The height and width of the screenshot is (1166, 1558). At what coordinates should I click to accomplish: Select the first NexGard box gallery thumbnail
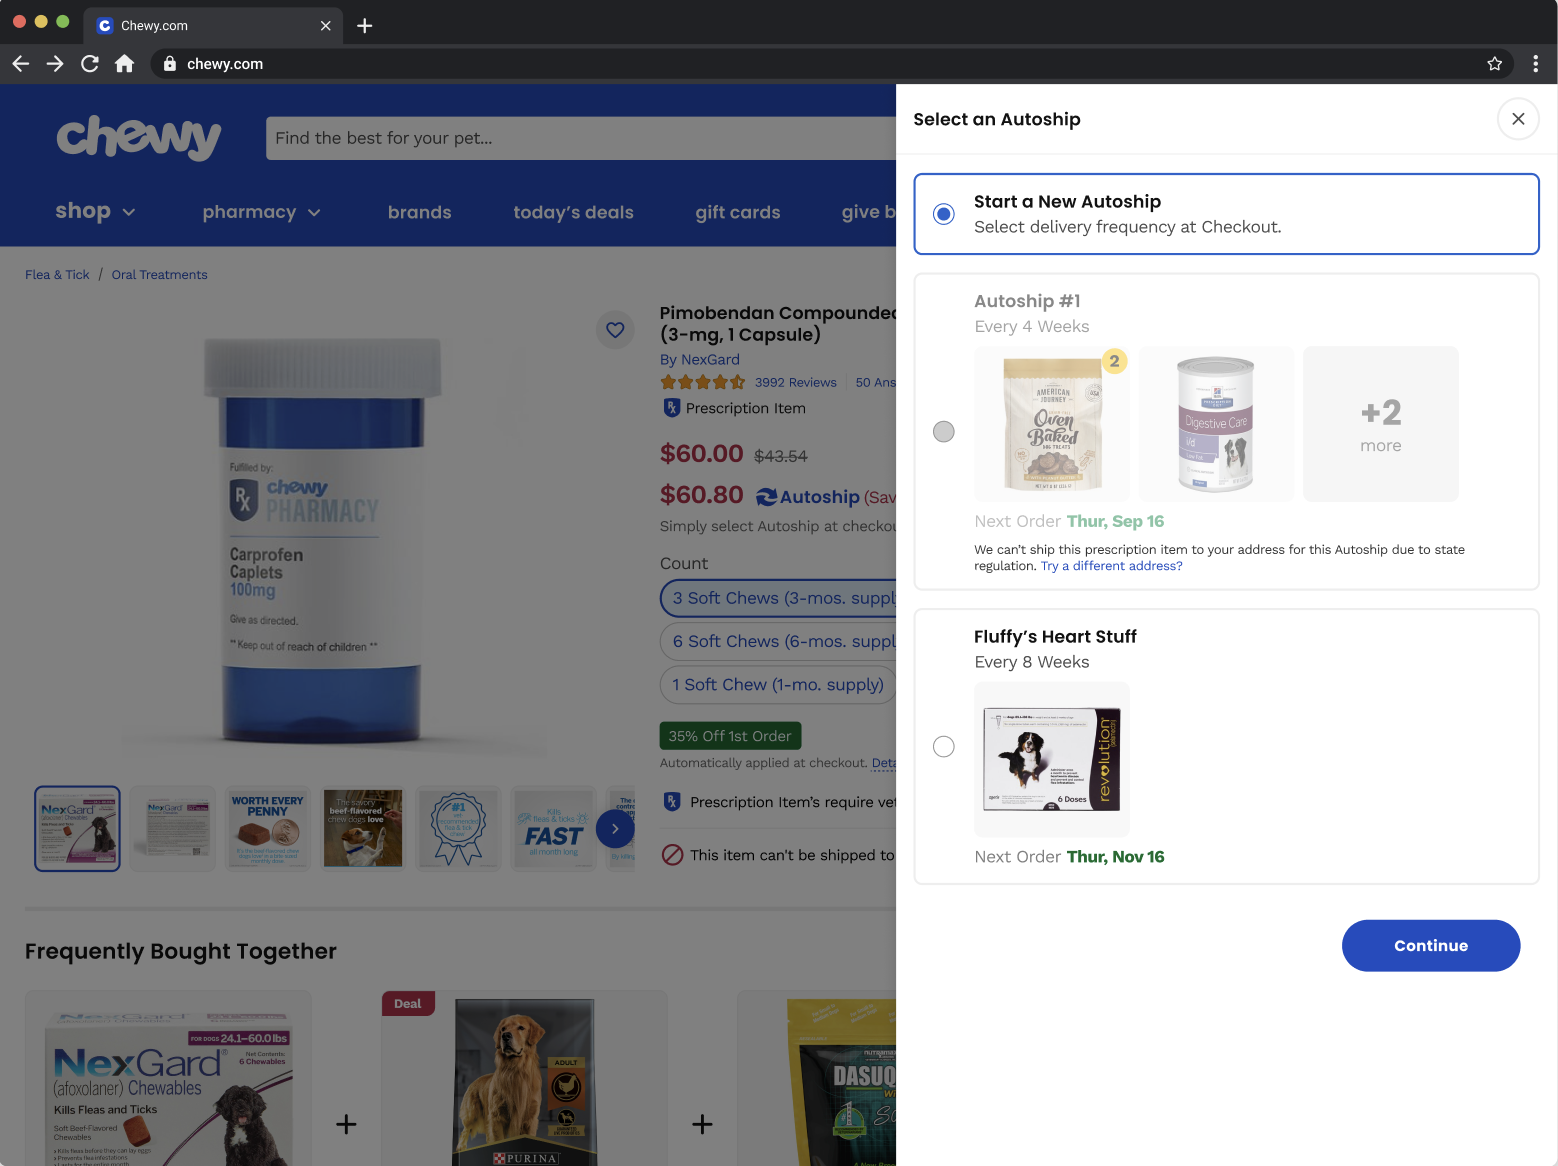point(77,828)
